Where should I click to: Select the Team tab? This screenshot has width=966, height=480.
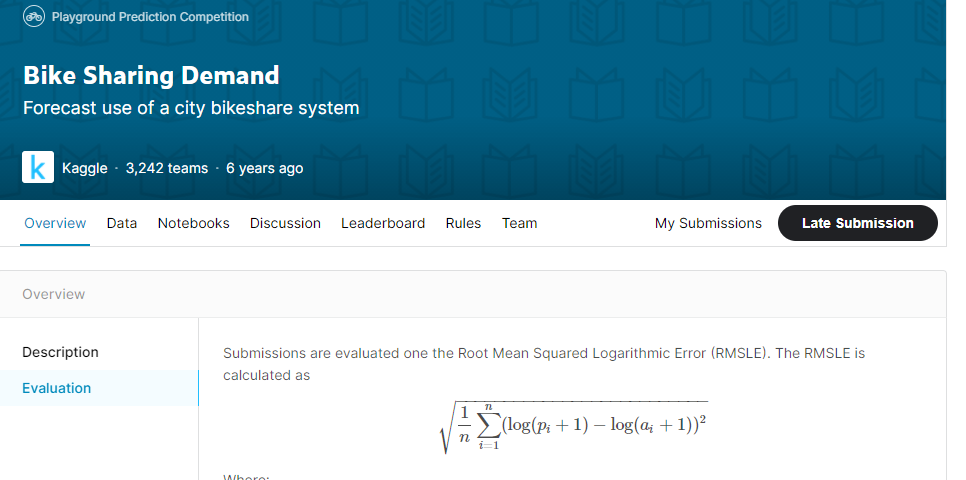[519, 223]
